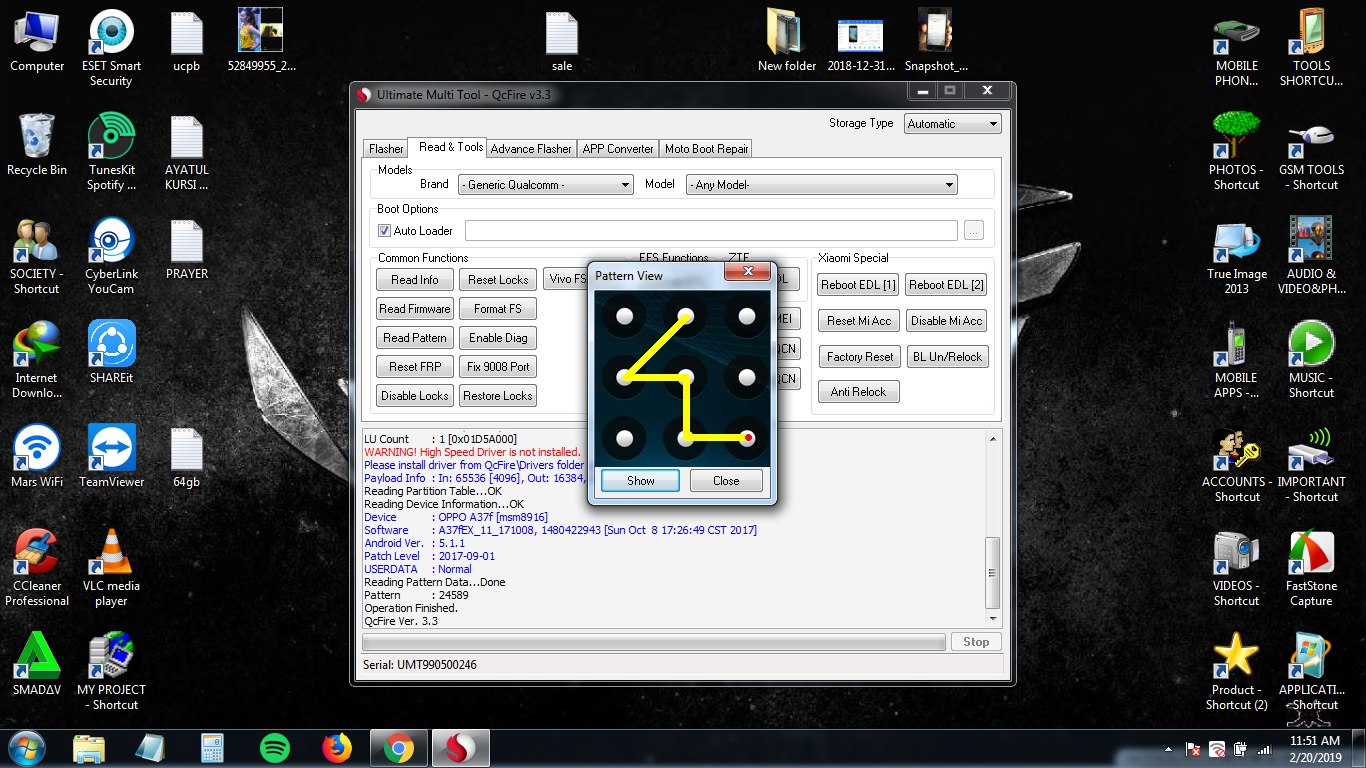This screenshot has height=768, width=1366.
Task: Click Spotify icon in taskbar
Action: [x=274, y=748]
